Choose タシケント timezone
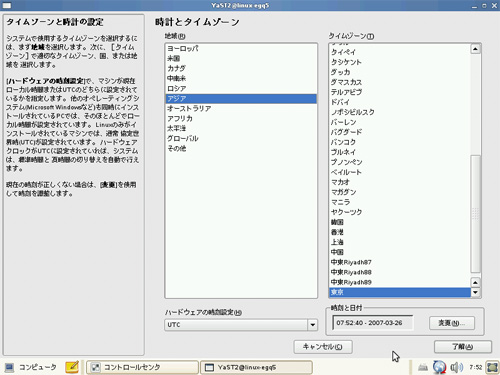This screenshot has height=375, width=500. [400, 62]
